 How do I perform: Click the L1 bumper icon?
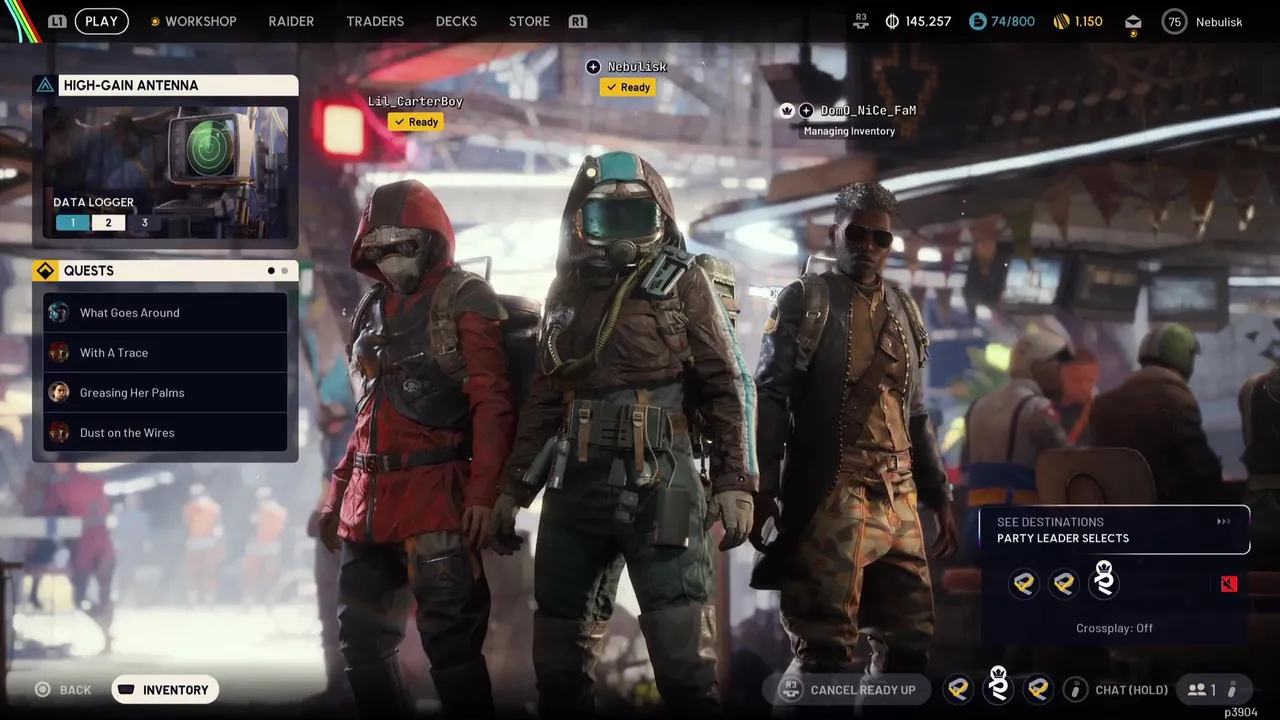click(x=57, y=21)
